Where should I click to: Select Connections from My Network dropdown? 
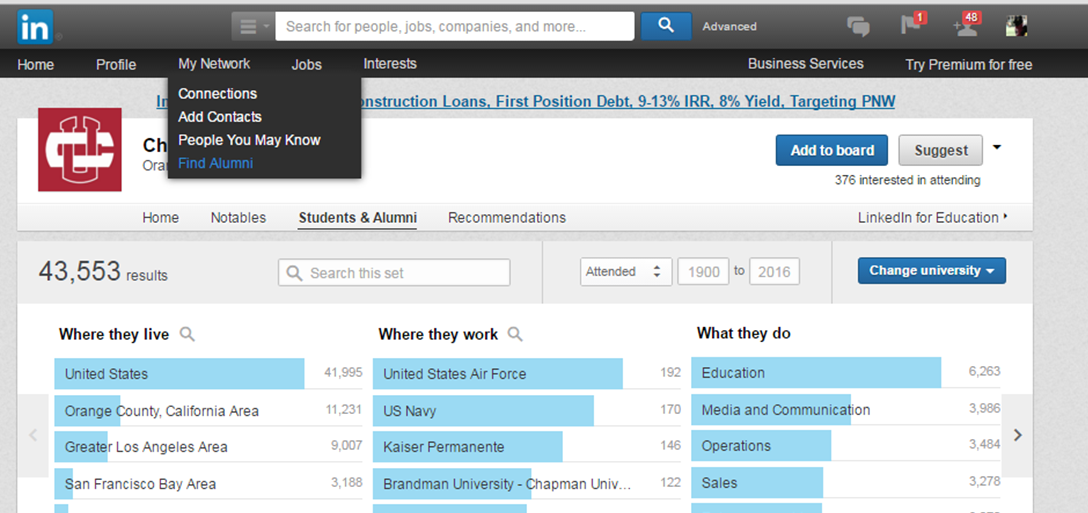217,94
